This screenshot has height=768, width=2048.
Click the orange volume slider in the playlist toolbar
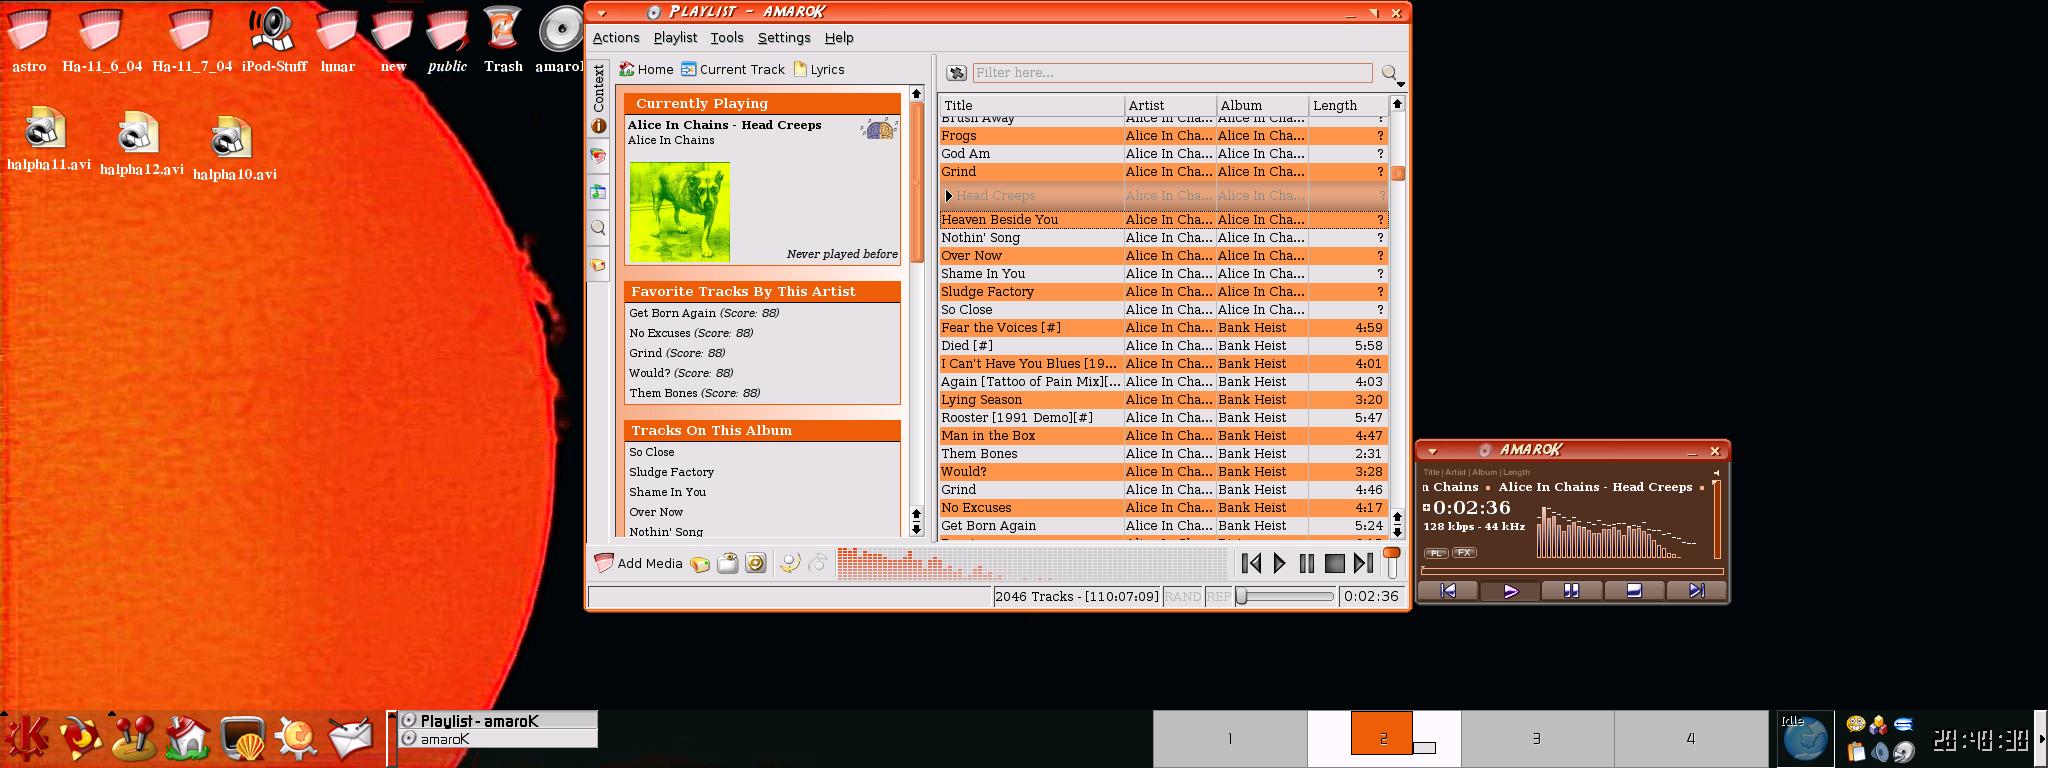point(1391,562)
